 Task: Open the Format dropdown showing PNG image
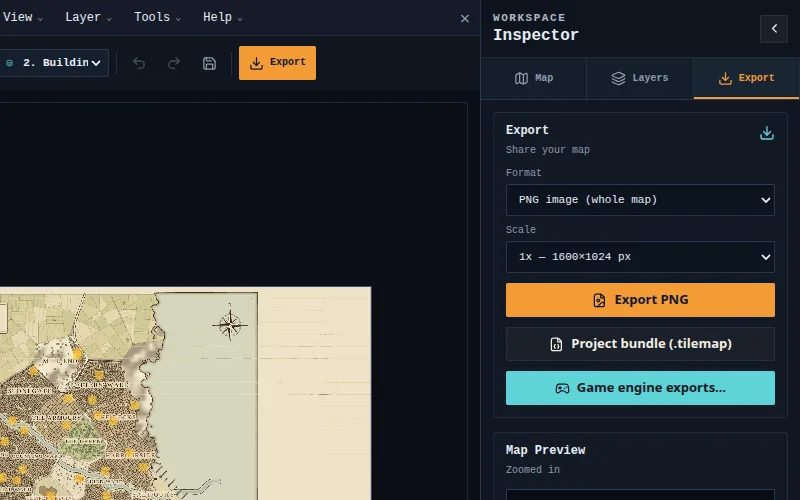click(640, 200)
